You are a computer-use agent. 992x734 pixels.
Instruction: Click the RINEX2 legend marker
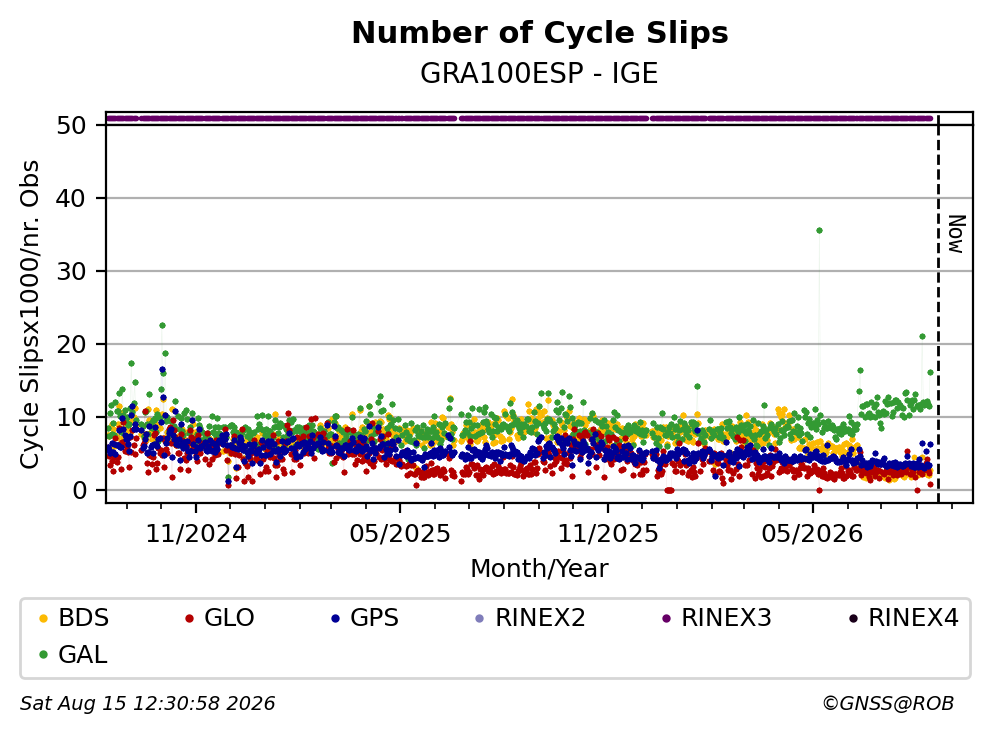(480, 618)
